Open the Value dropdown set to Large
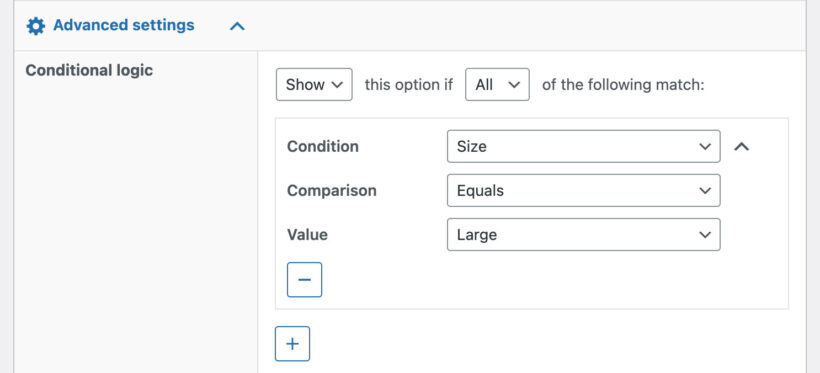820x373 pixels. (584, 234)
